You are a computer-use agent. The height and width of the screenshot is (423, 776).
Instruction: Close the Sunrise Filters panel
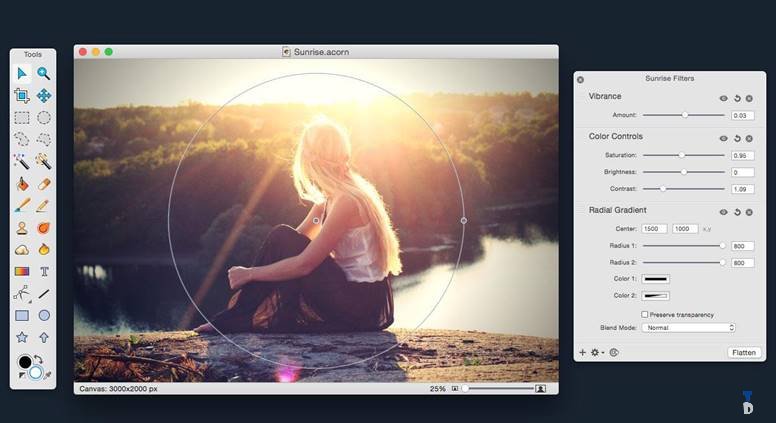pos(581,79)
